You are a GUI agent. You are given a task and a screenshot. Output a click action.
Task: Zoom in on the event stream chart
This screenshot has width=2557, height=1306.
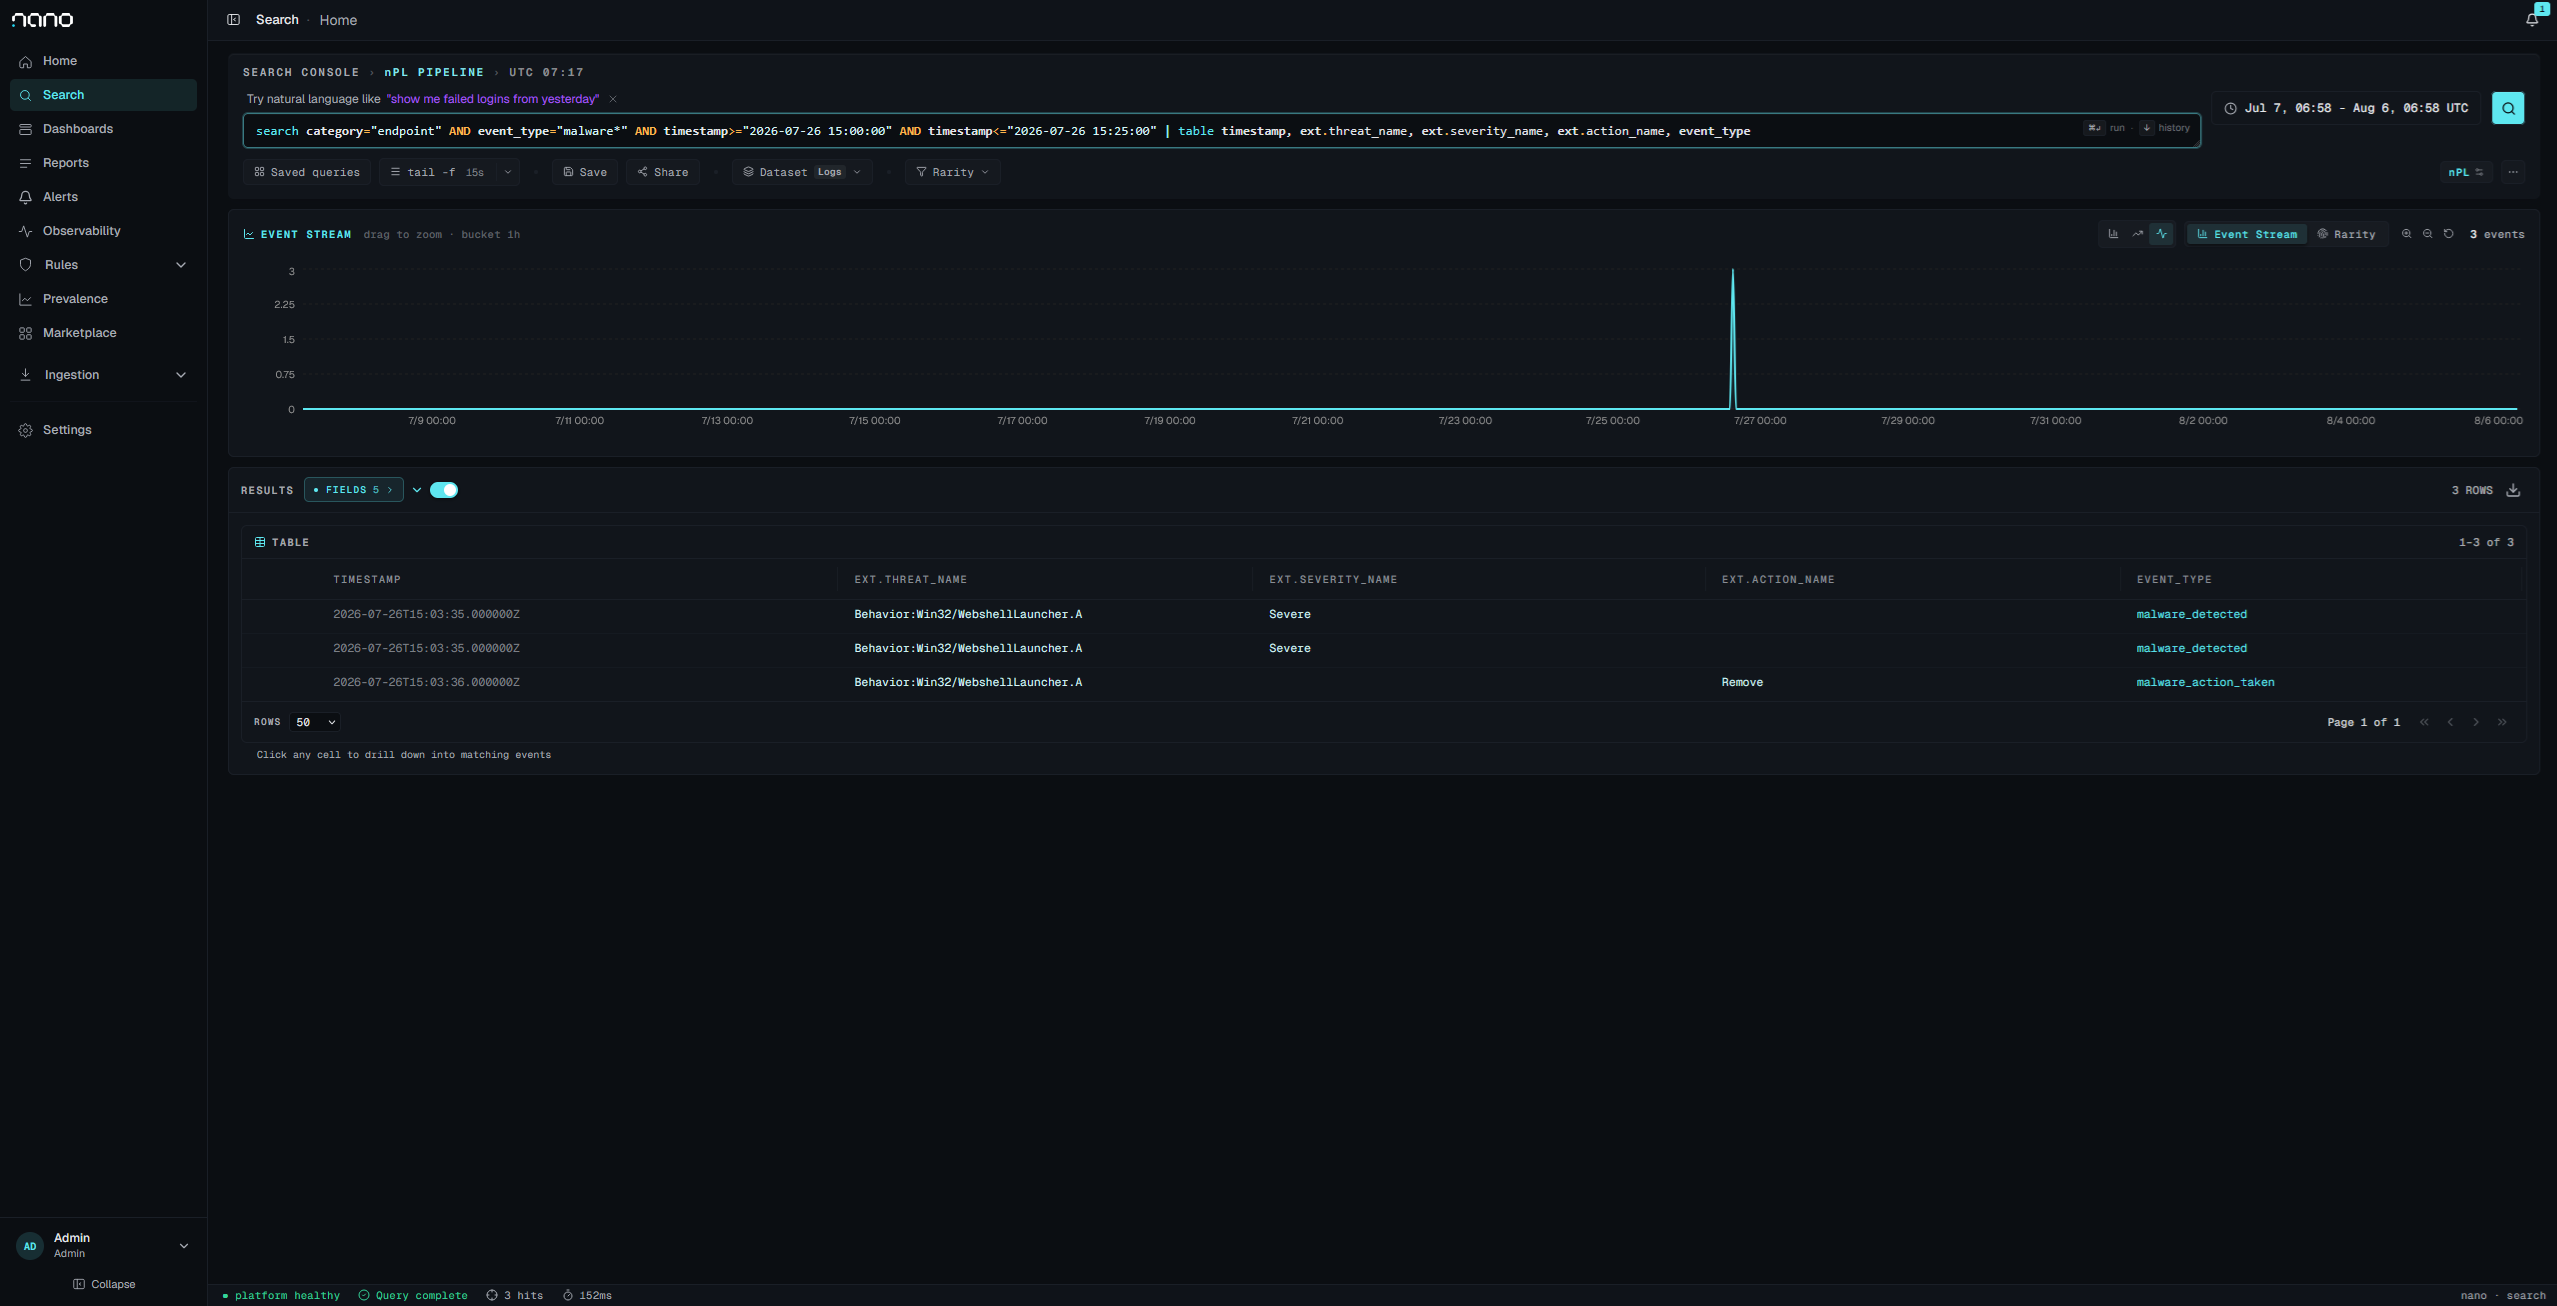pyautogui.click(x=2406, y=234)
